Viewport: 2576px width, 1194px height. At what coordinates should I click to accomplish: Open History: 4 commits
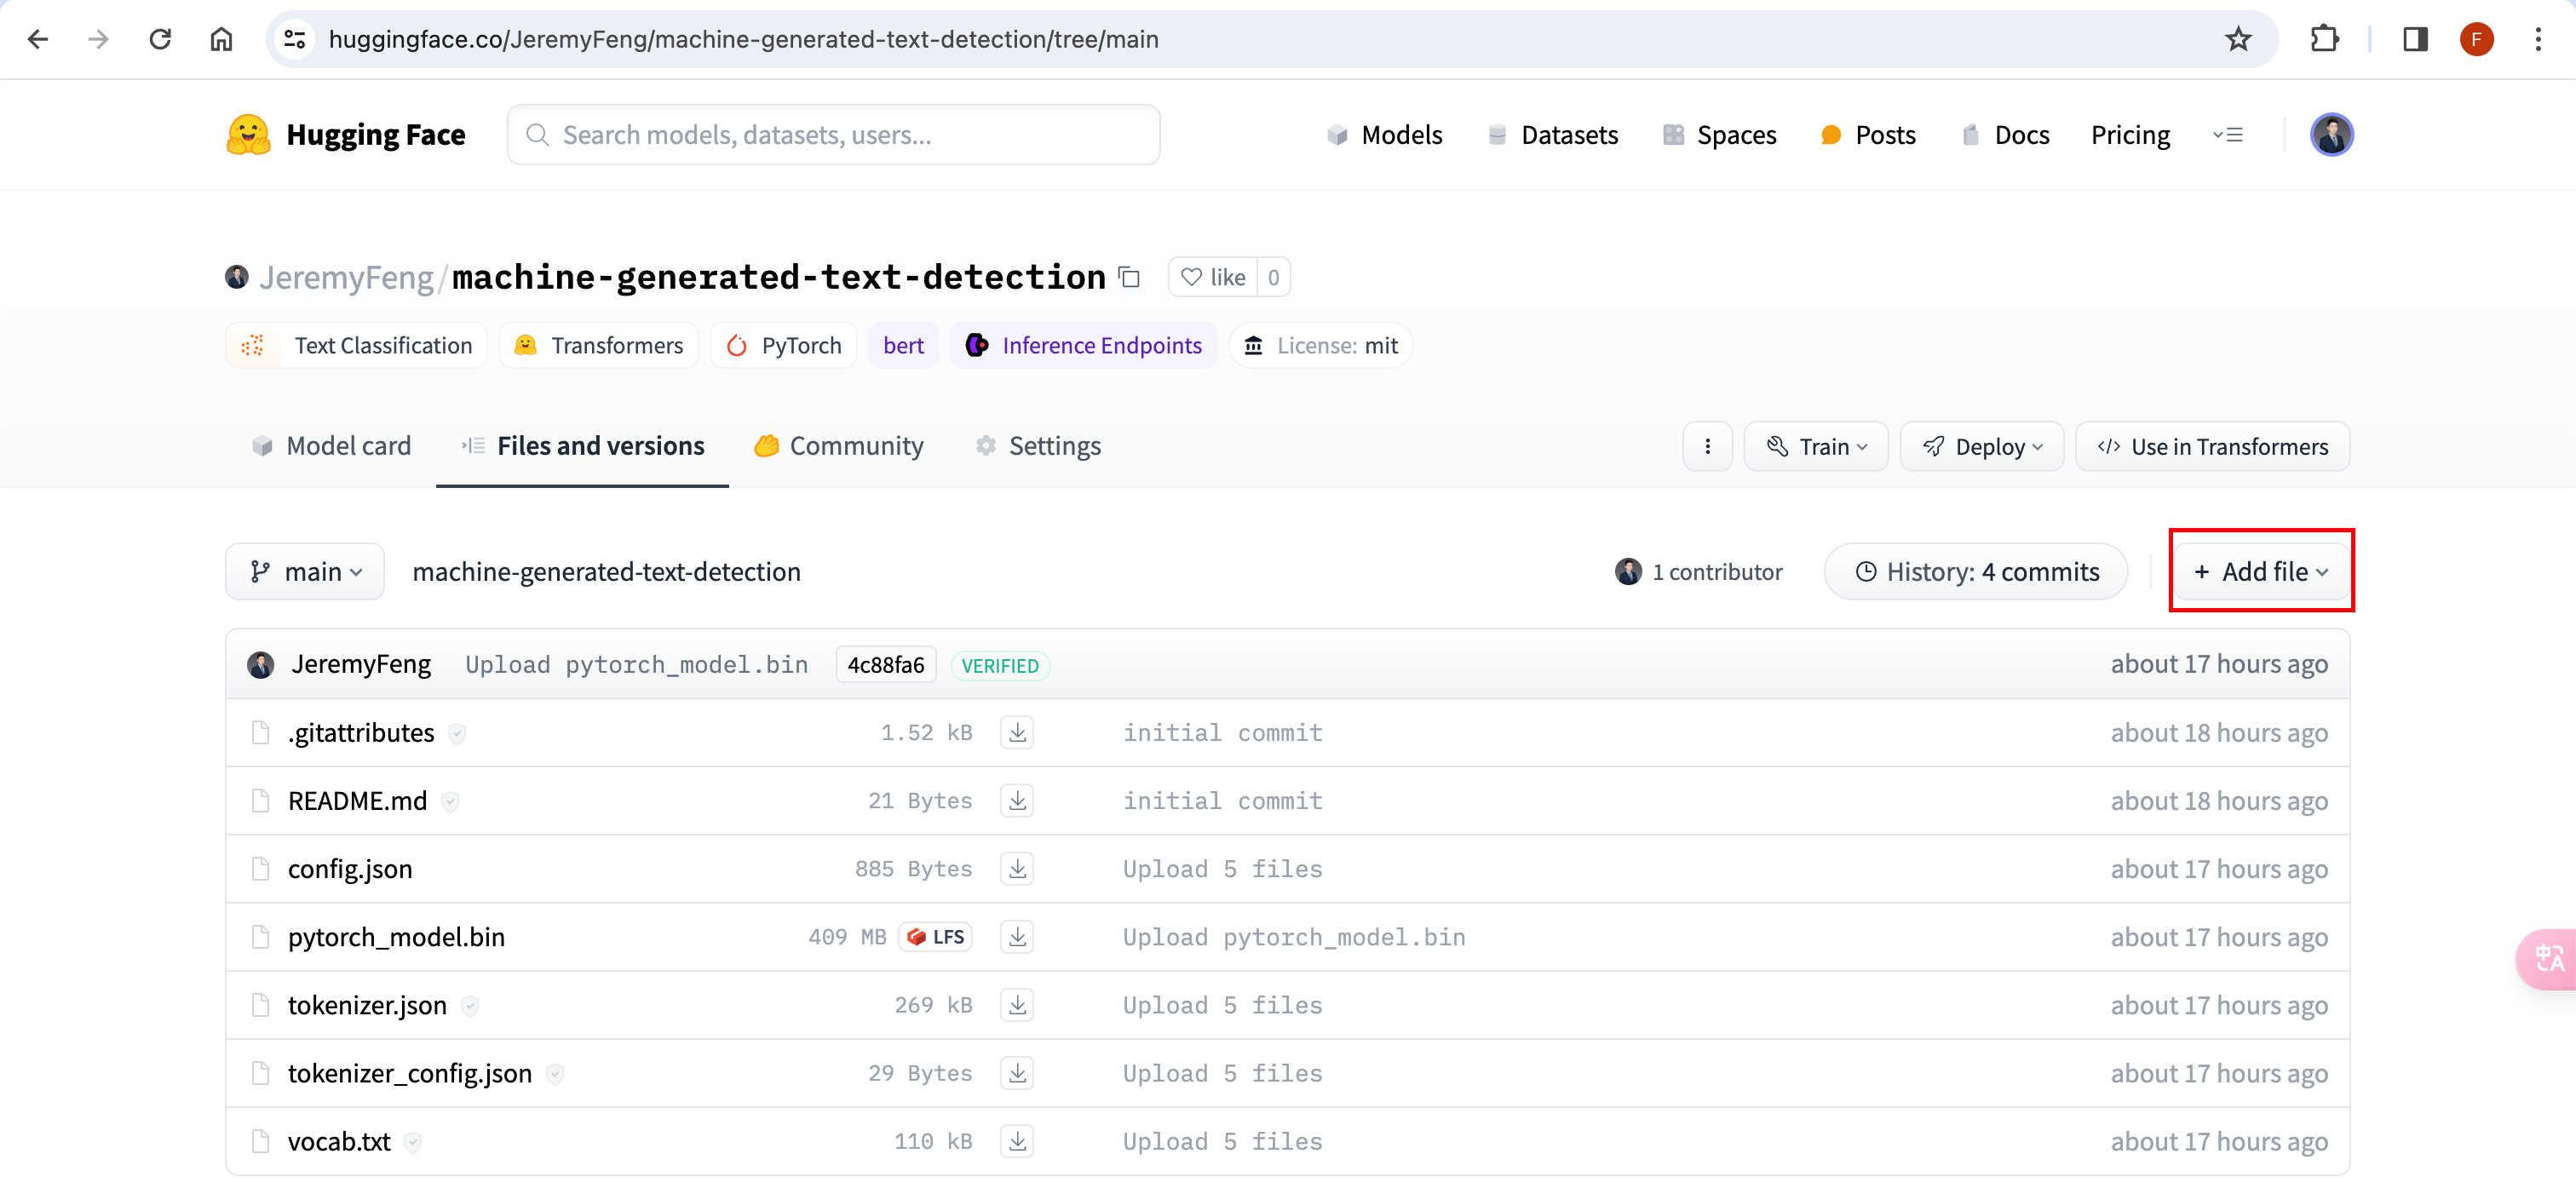(x=1976, y=572)
